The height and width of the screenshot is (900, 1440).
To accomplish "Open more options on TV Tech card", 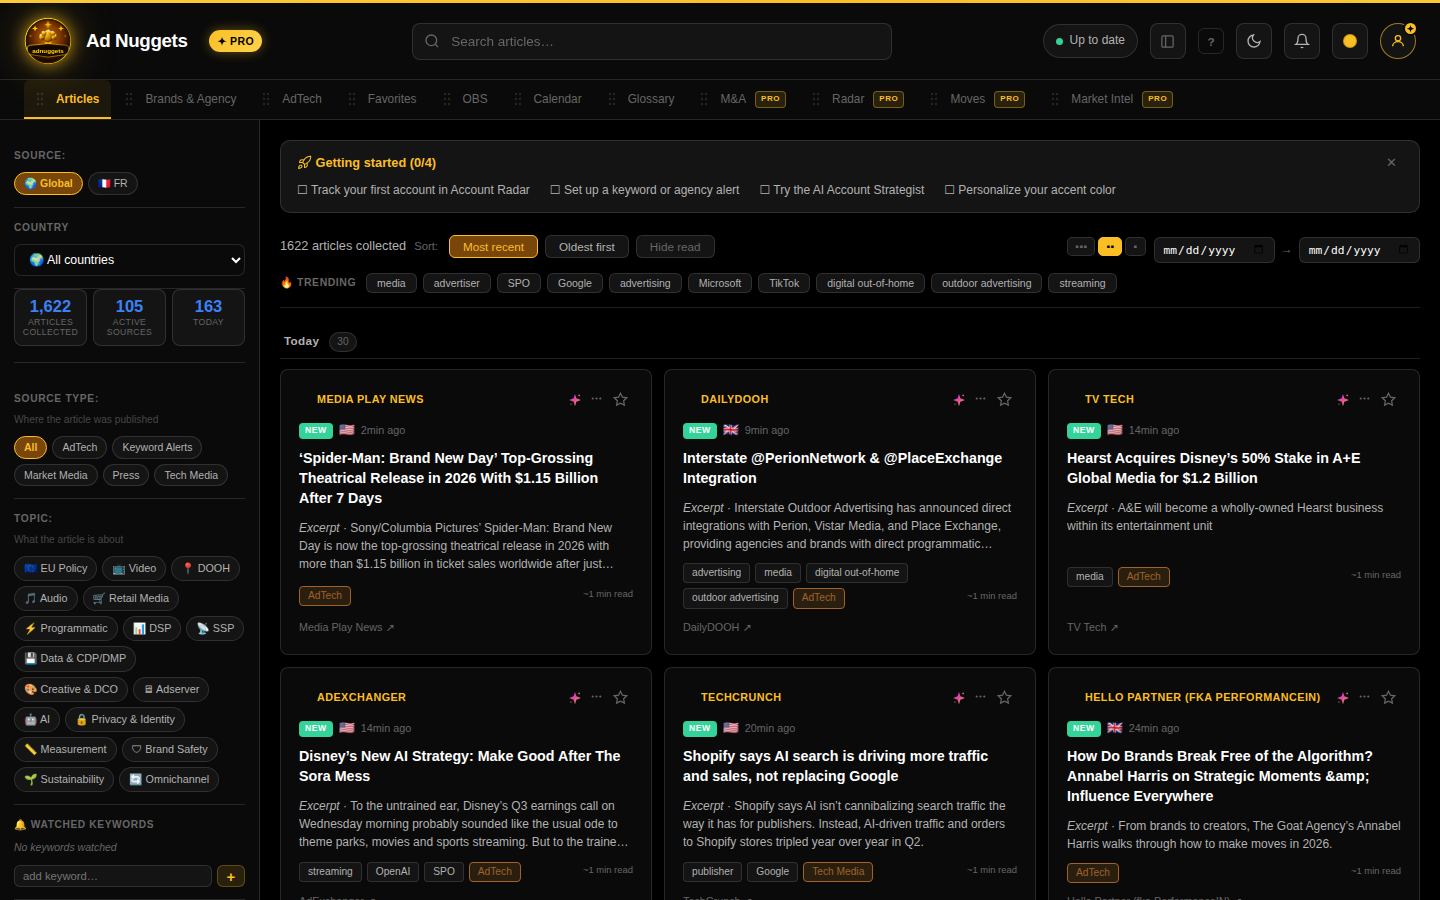I will click(1364, 398).
